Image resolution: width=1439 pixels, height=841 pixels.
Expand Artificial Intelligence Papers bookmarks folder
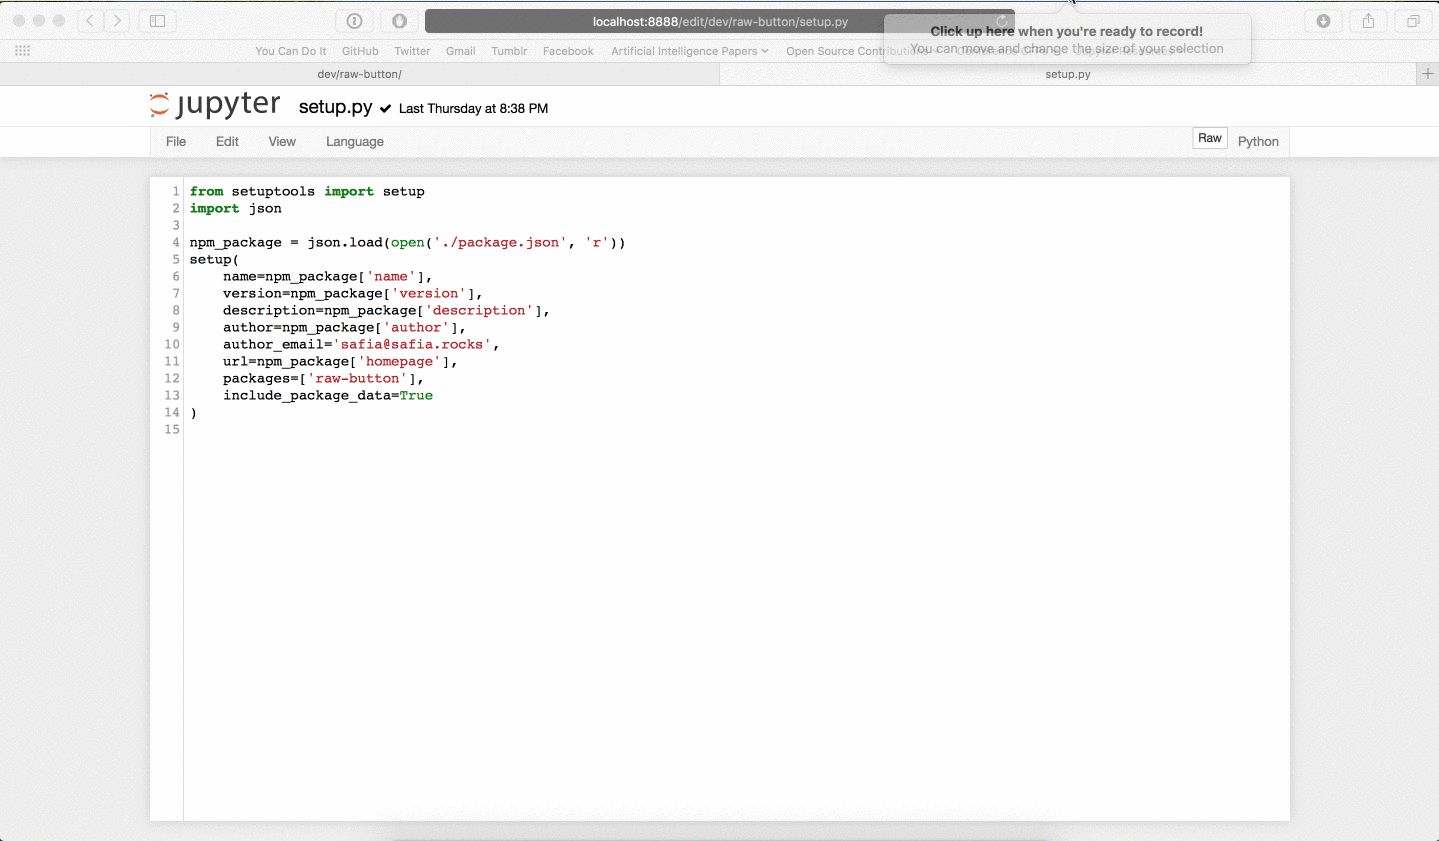(689, 51)
